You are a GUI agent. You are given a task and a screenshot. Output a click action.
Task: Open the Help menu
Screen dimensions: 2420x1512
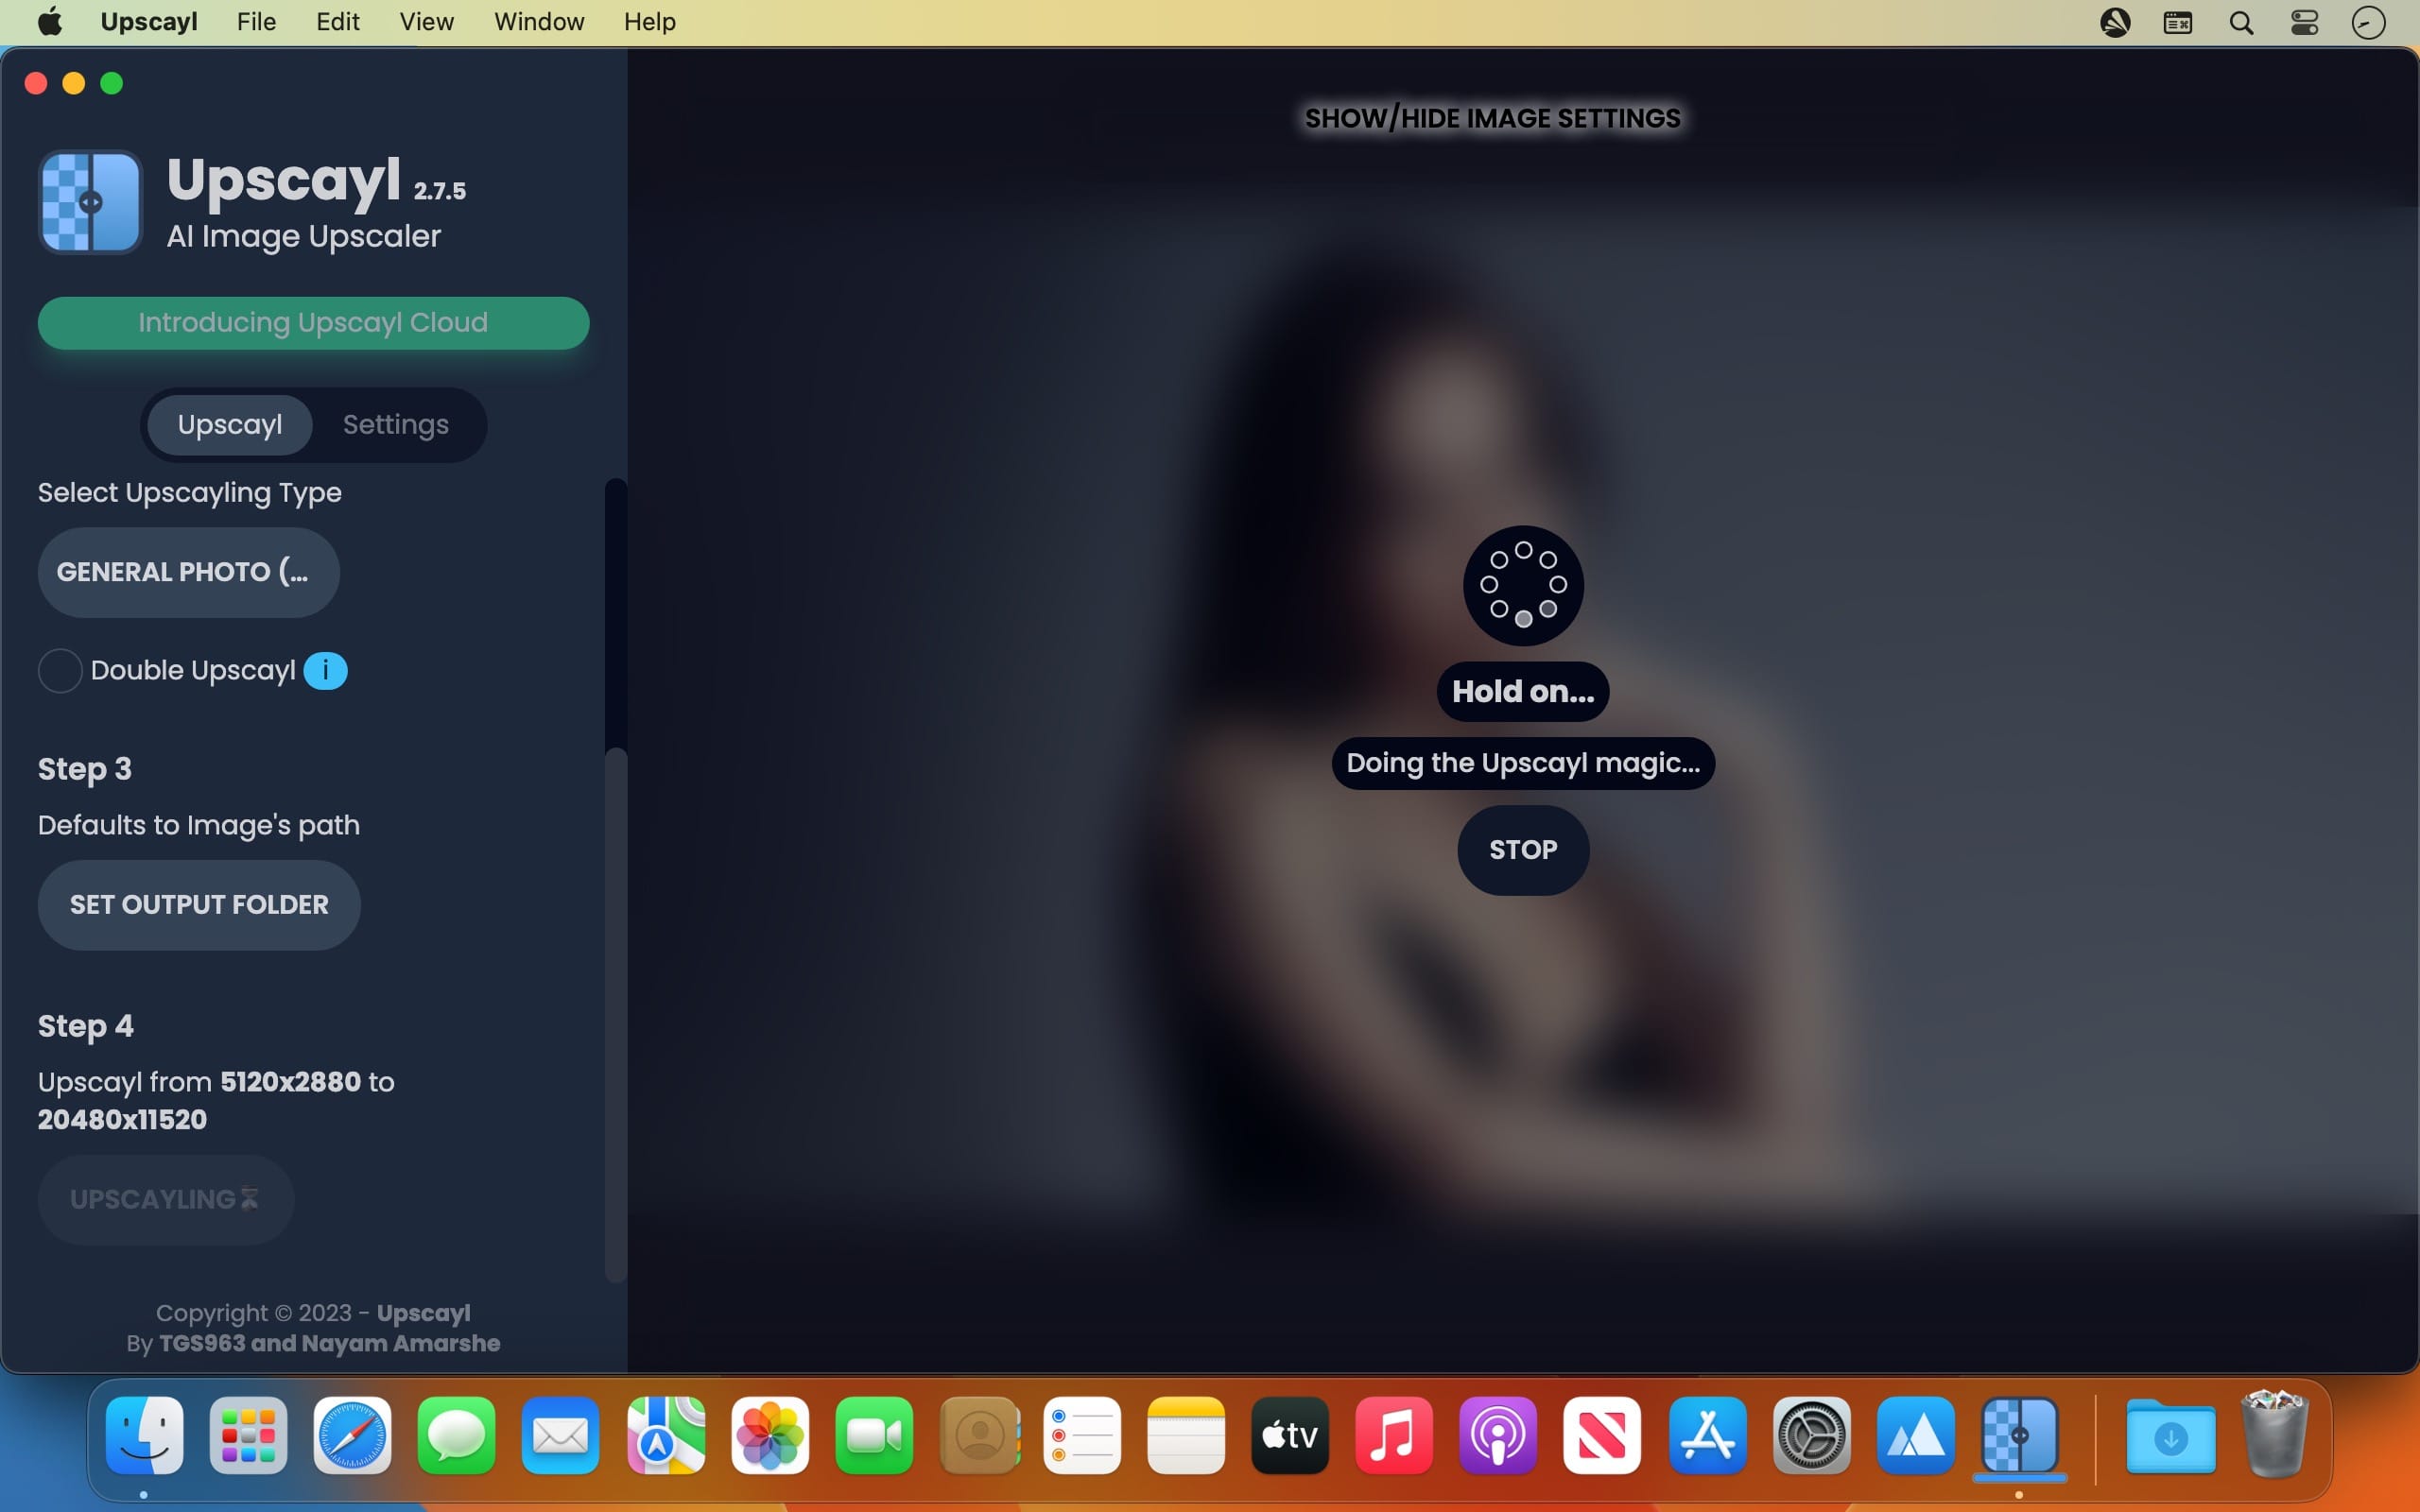click(650, 22)
